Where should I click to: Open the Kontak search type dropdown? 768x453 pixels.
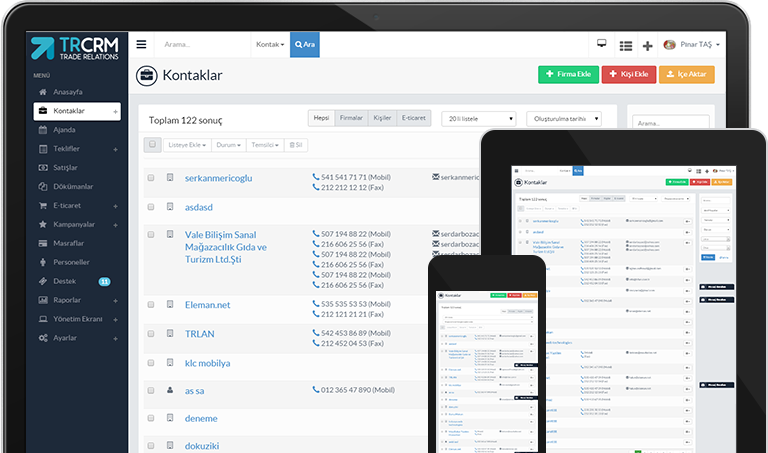[x=270, y=45]
